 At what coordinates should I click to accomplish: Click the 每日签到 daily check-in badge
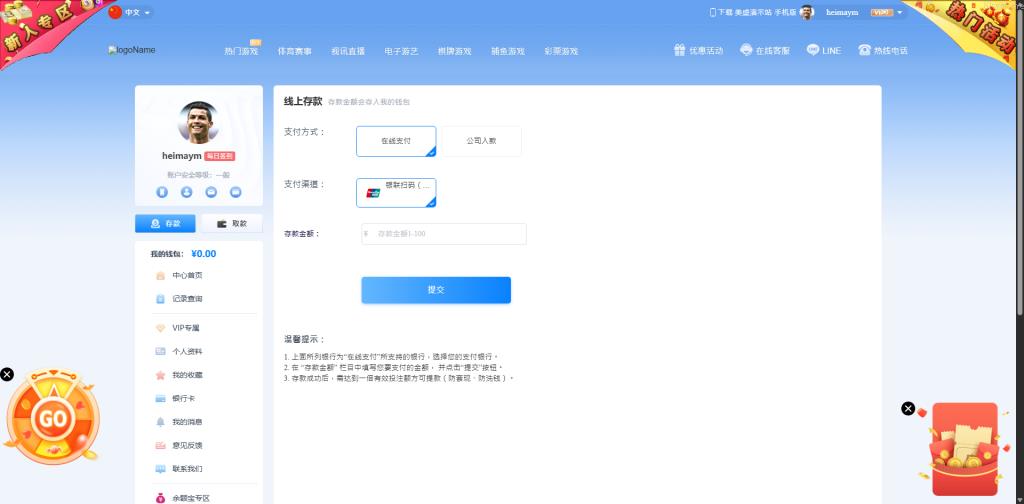(x=219, y=156)
